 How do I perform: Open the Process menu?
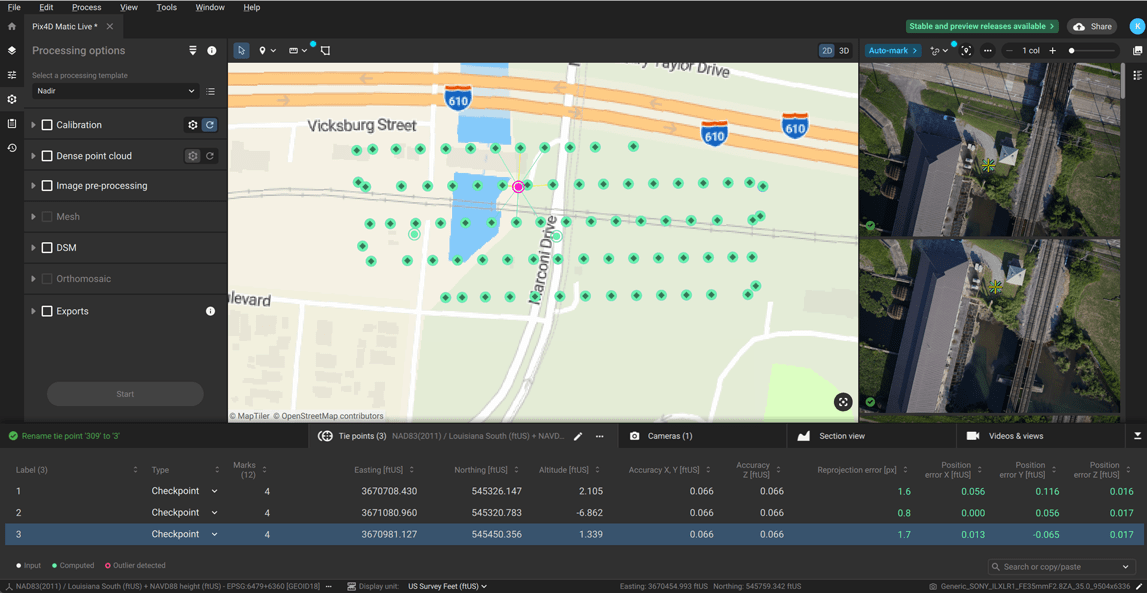click(x=86, y=7)
